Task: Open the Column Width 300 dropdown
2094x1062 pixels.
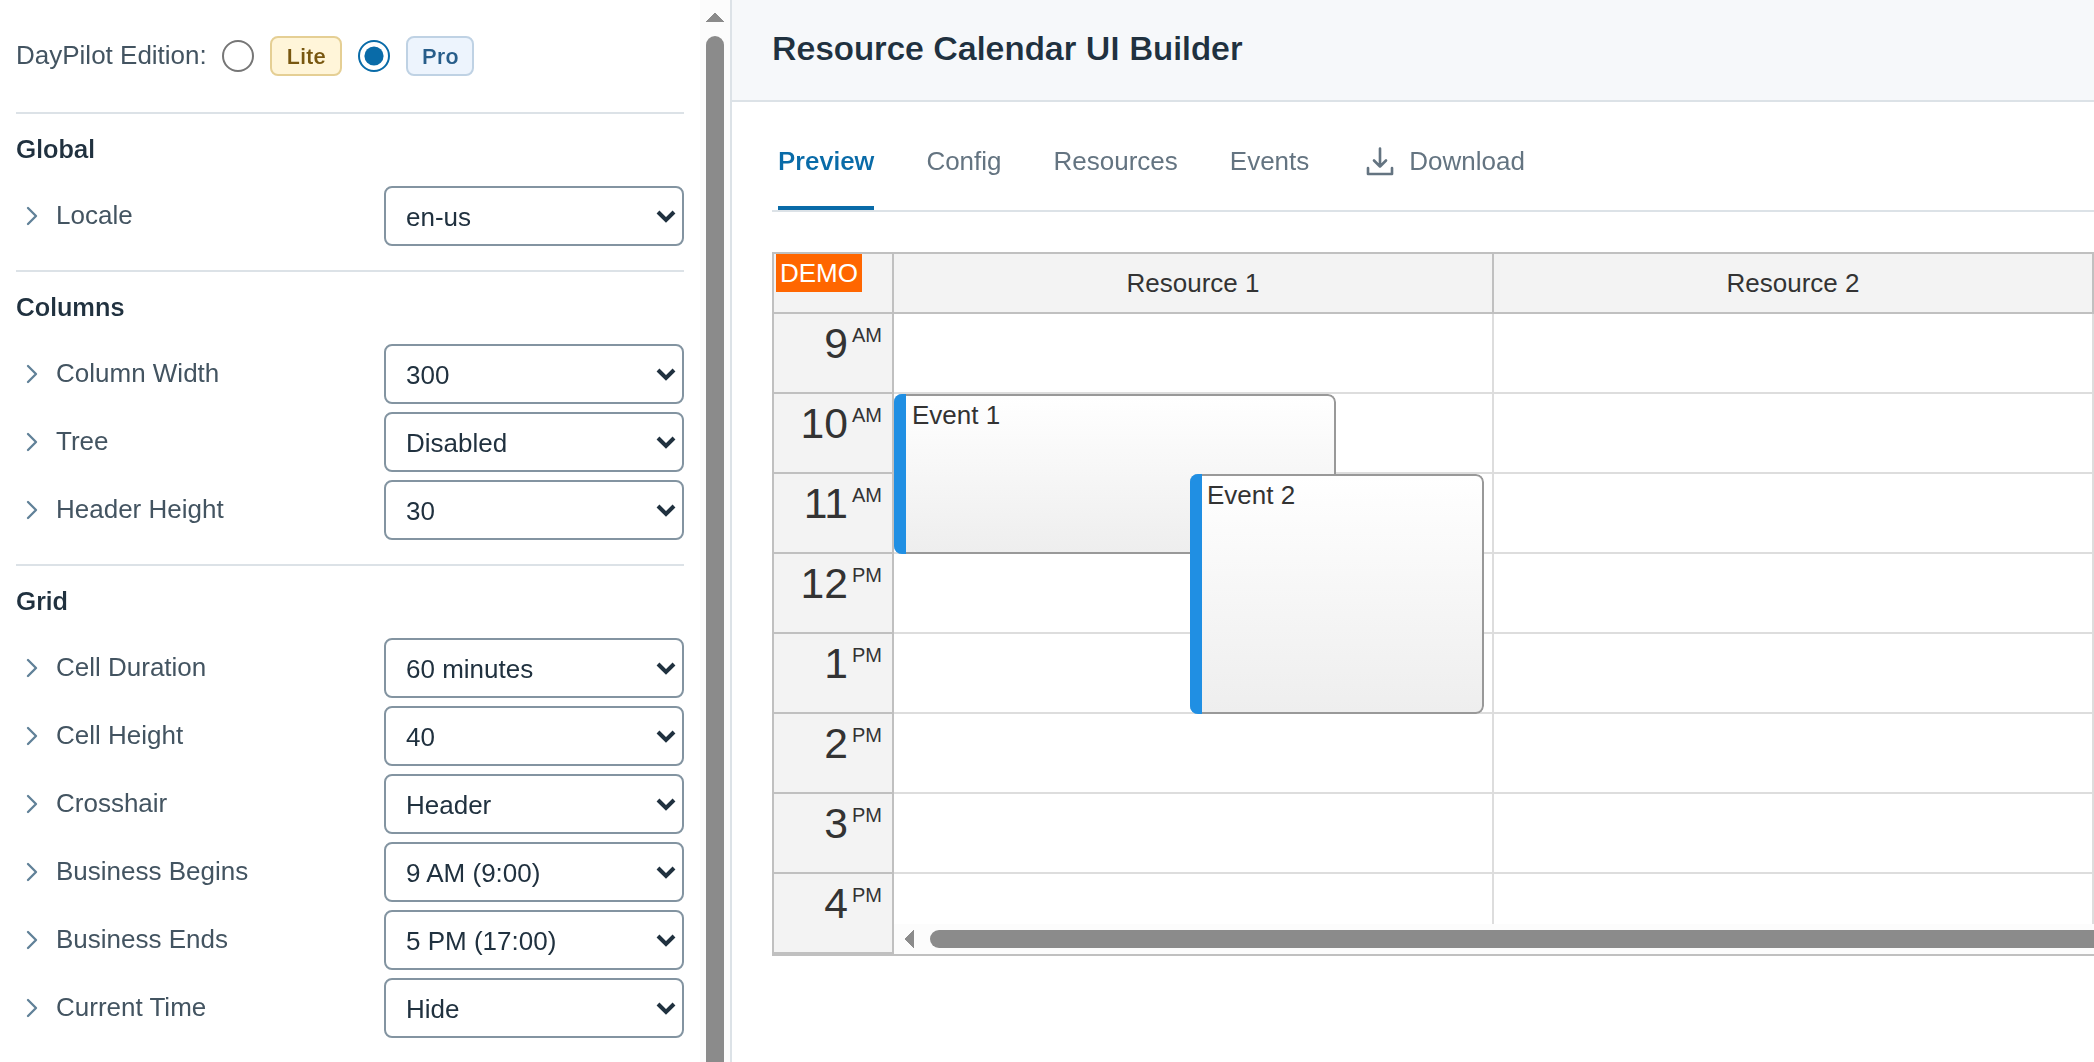Action: coord(534,374)
